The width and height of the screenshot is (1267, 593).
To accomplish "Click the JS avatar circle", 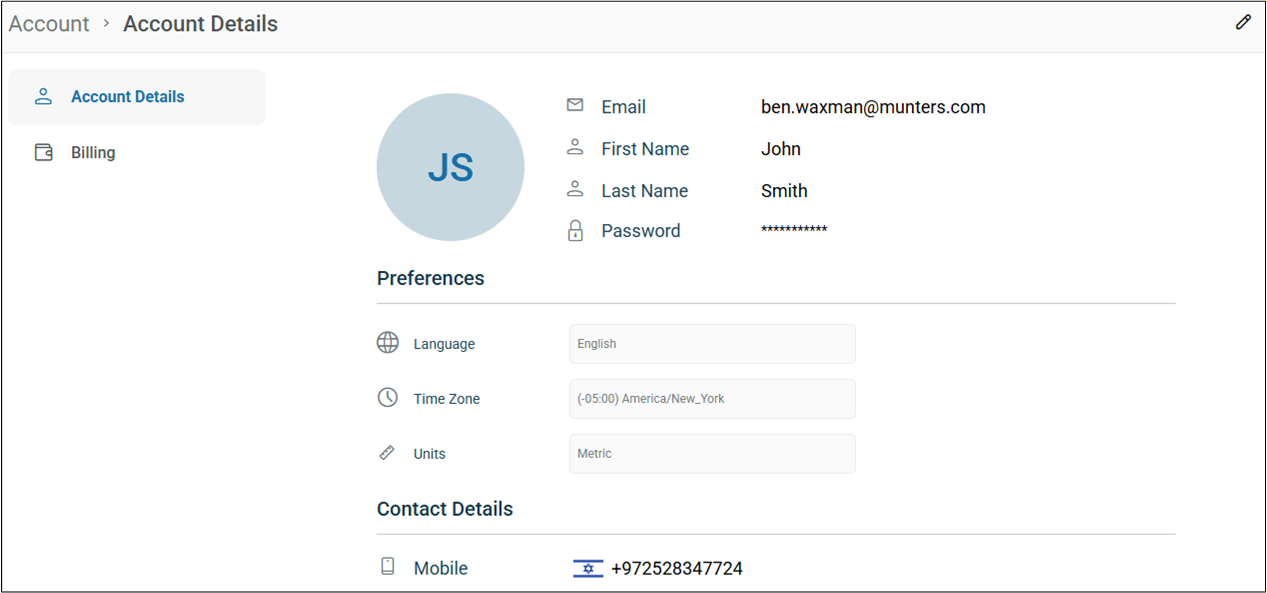I will click(x=450, y=167).
